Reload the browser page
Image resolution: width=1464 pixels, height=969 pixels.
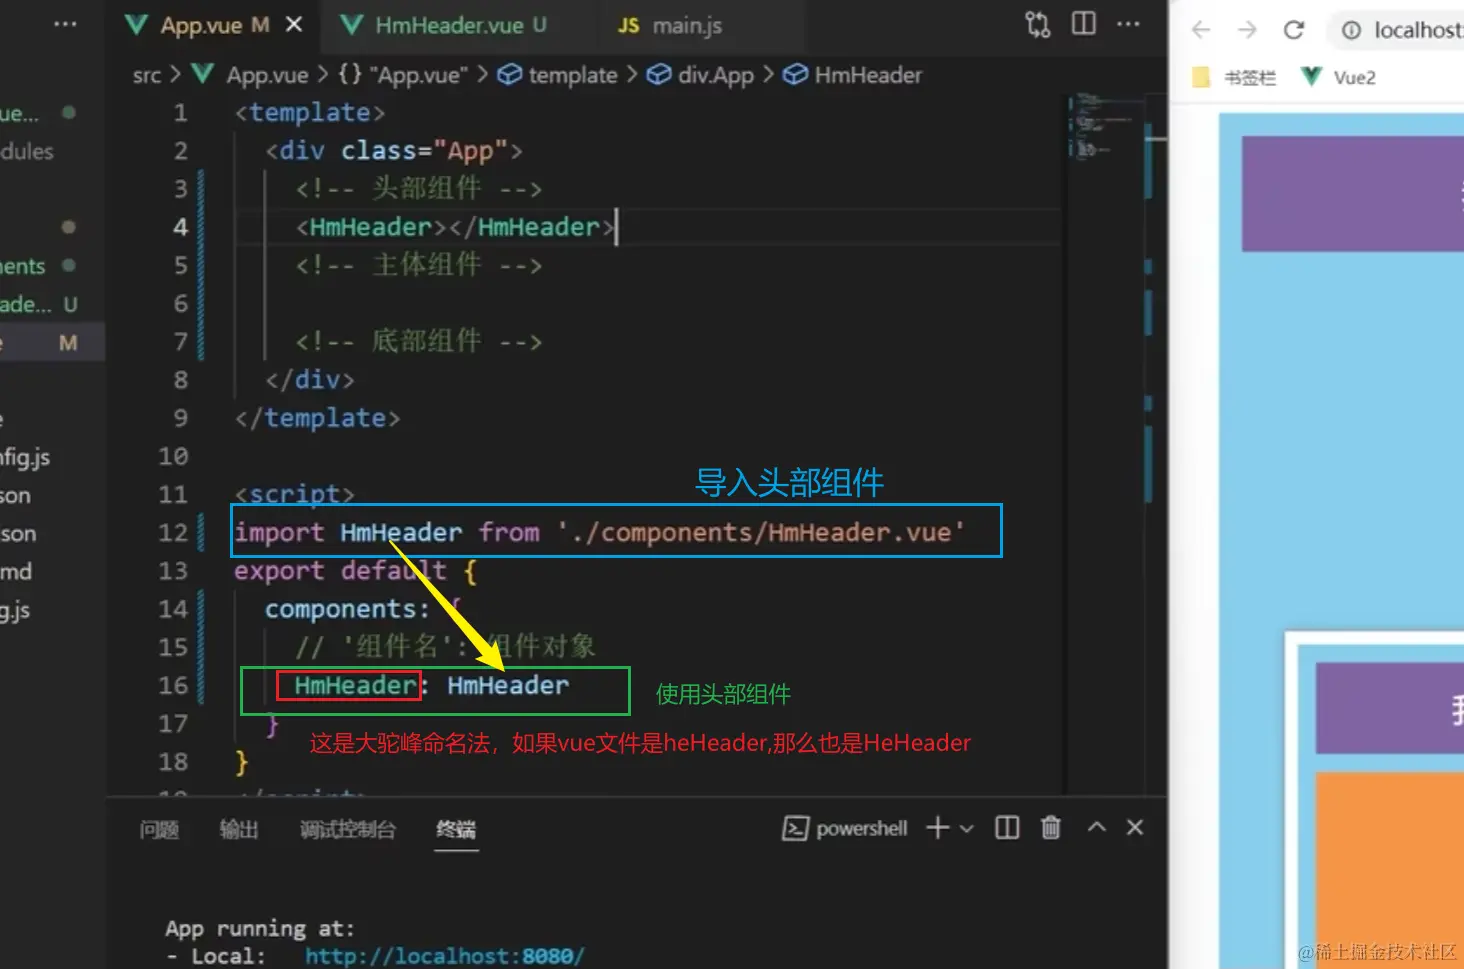[1294, 30]
